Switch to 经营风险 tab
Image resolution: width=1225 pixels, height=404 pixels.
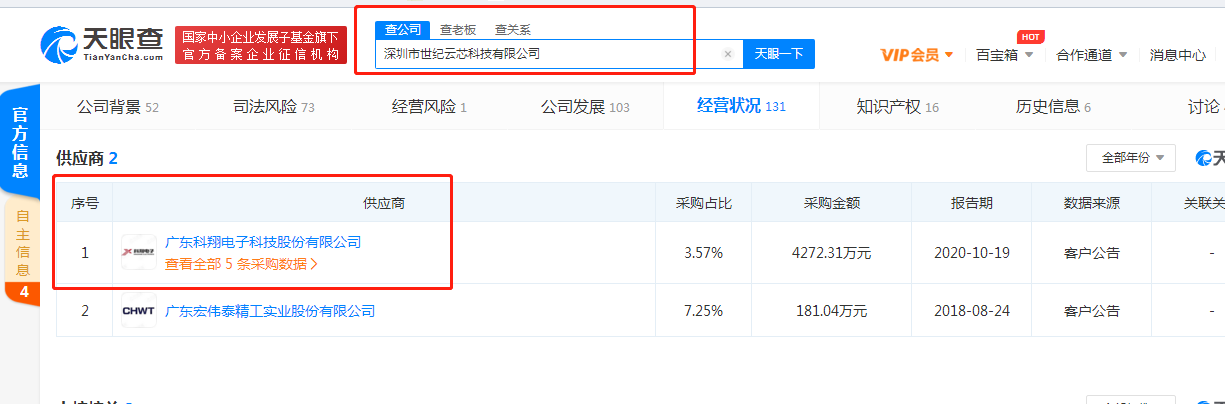[x=429, y=106]
